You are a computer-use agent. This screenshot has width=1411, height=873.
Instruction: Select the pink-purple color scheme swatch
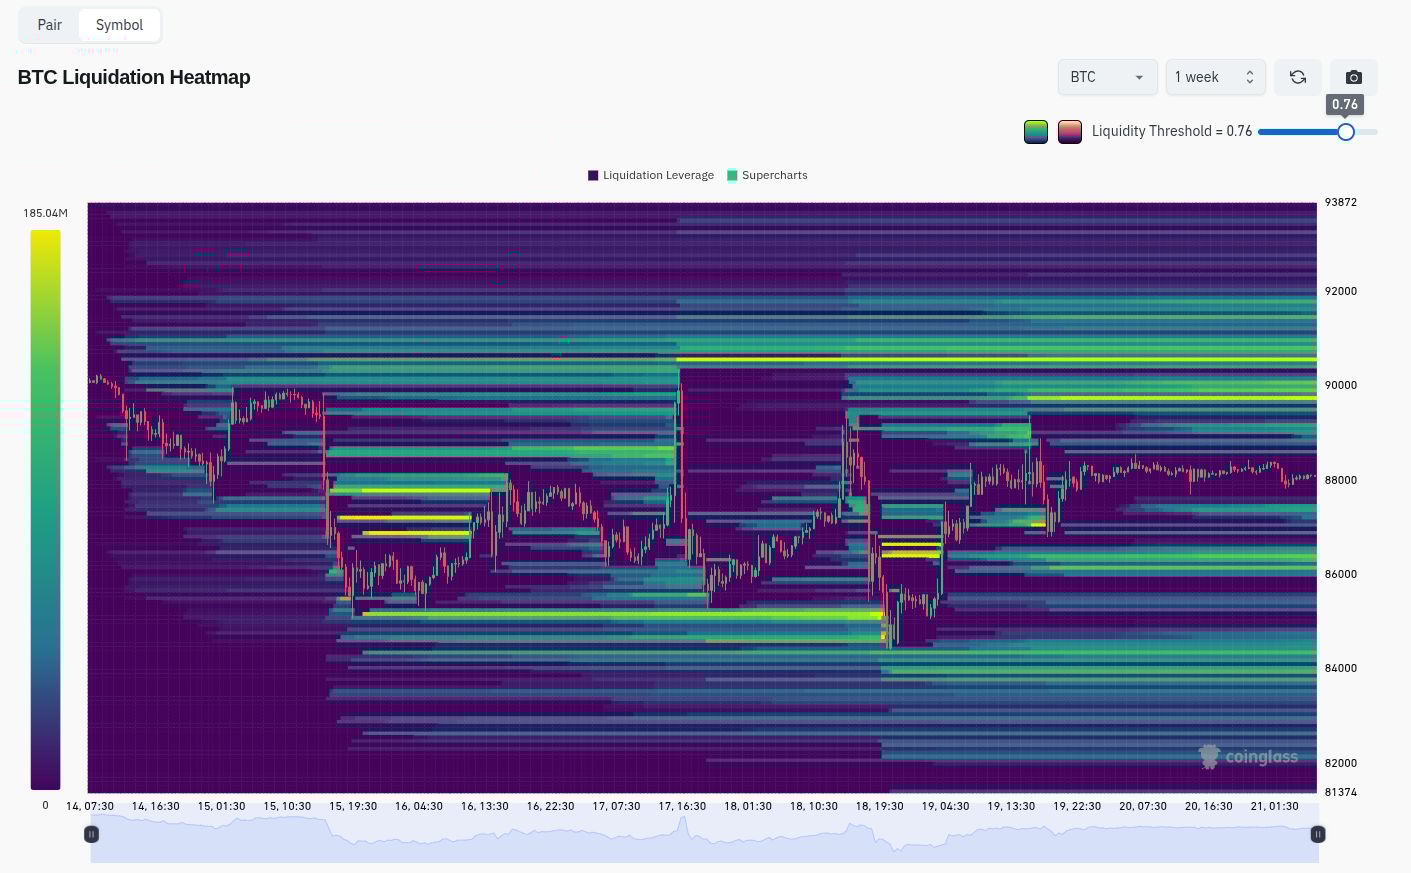pyautogui.click(x=1070, y=132)
